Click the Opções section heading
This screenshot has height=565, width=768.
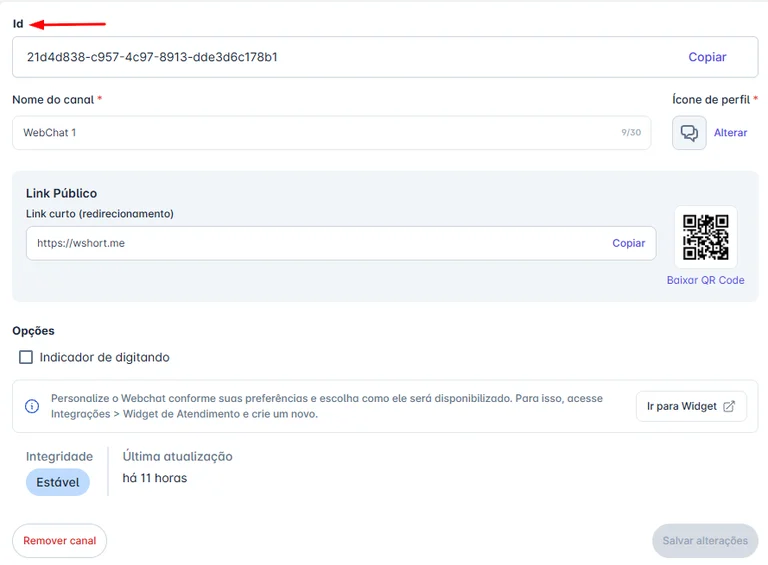tap(33, 331)
